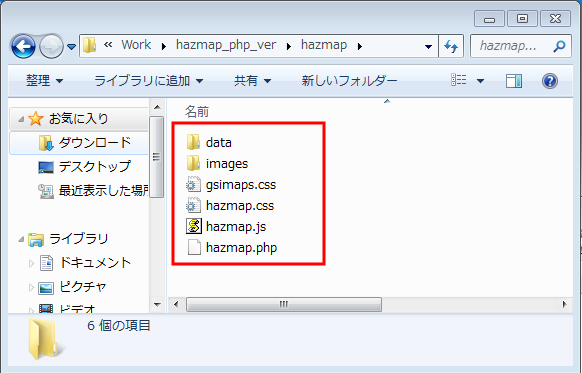
Task: Open help with the question mark icon
Action: (x=550, y=81)
